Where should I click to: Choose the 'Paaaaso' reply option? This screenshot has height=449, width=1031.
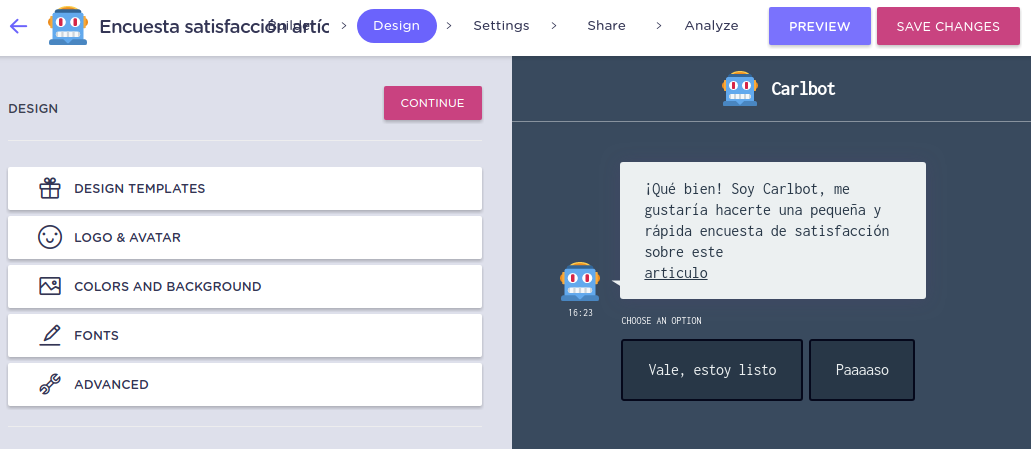[862, 370]
